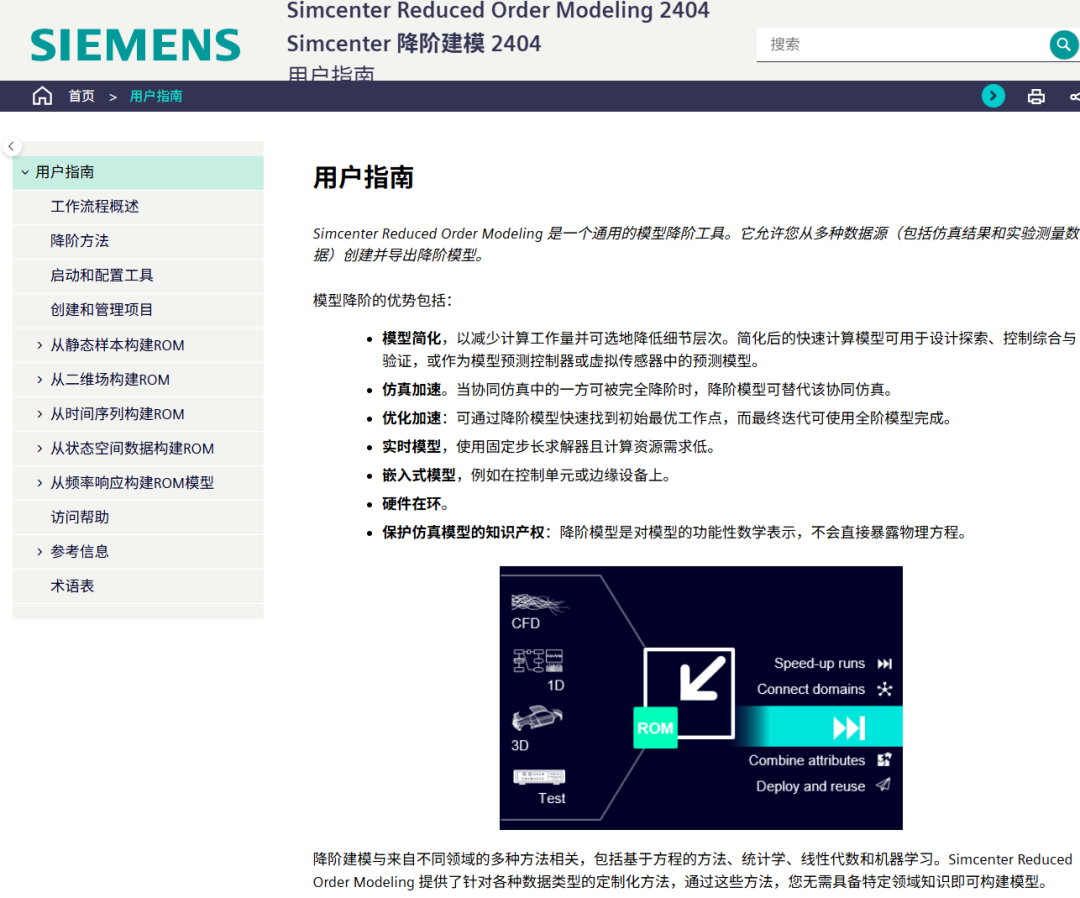Screen dimensions: 1080x898
Task: Expand the 参考信息 chevron
Action: point(39,552)
